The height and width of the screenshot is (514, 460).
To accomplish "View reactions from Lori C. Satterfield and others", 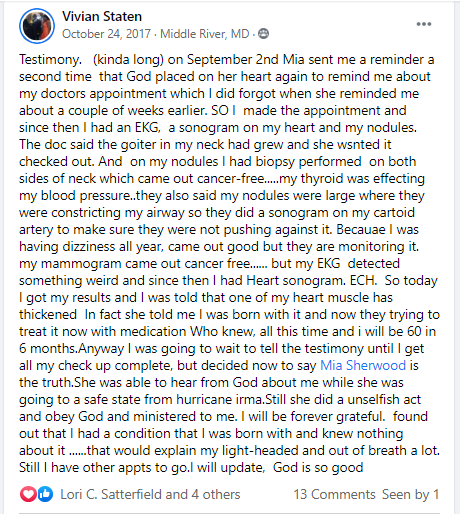I will 150,494.
